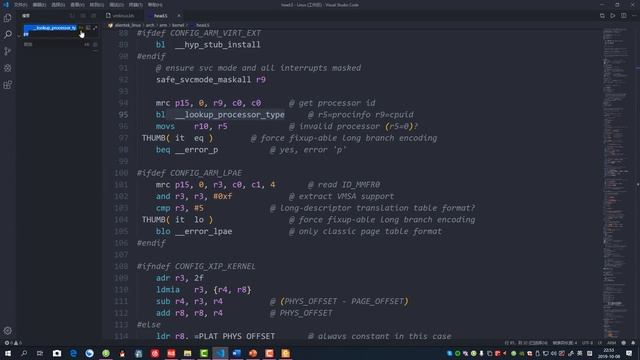Close the head.S editor tab
The width and height of the screenshot is (640, 360).
[x=179, y=16]
